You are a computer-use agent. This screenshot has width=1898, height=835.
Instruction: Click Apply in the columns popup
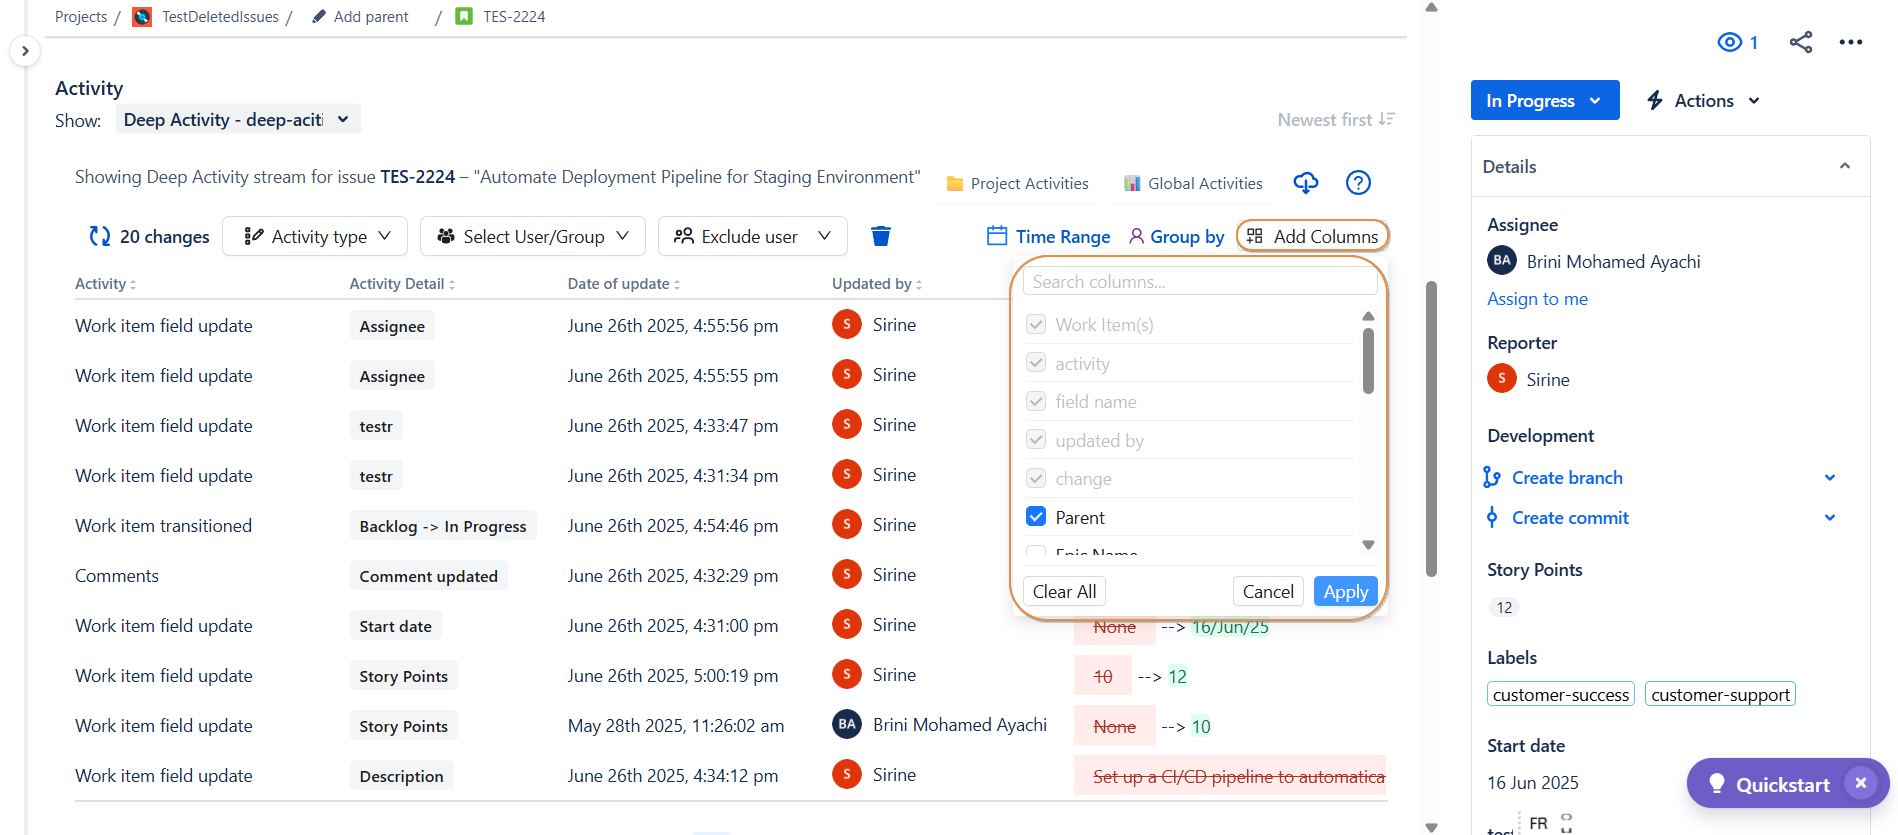[1345, 592]
